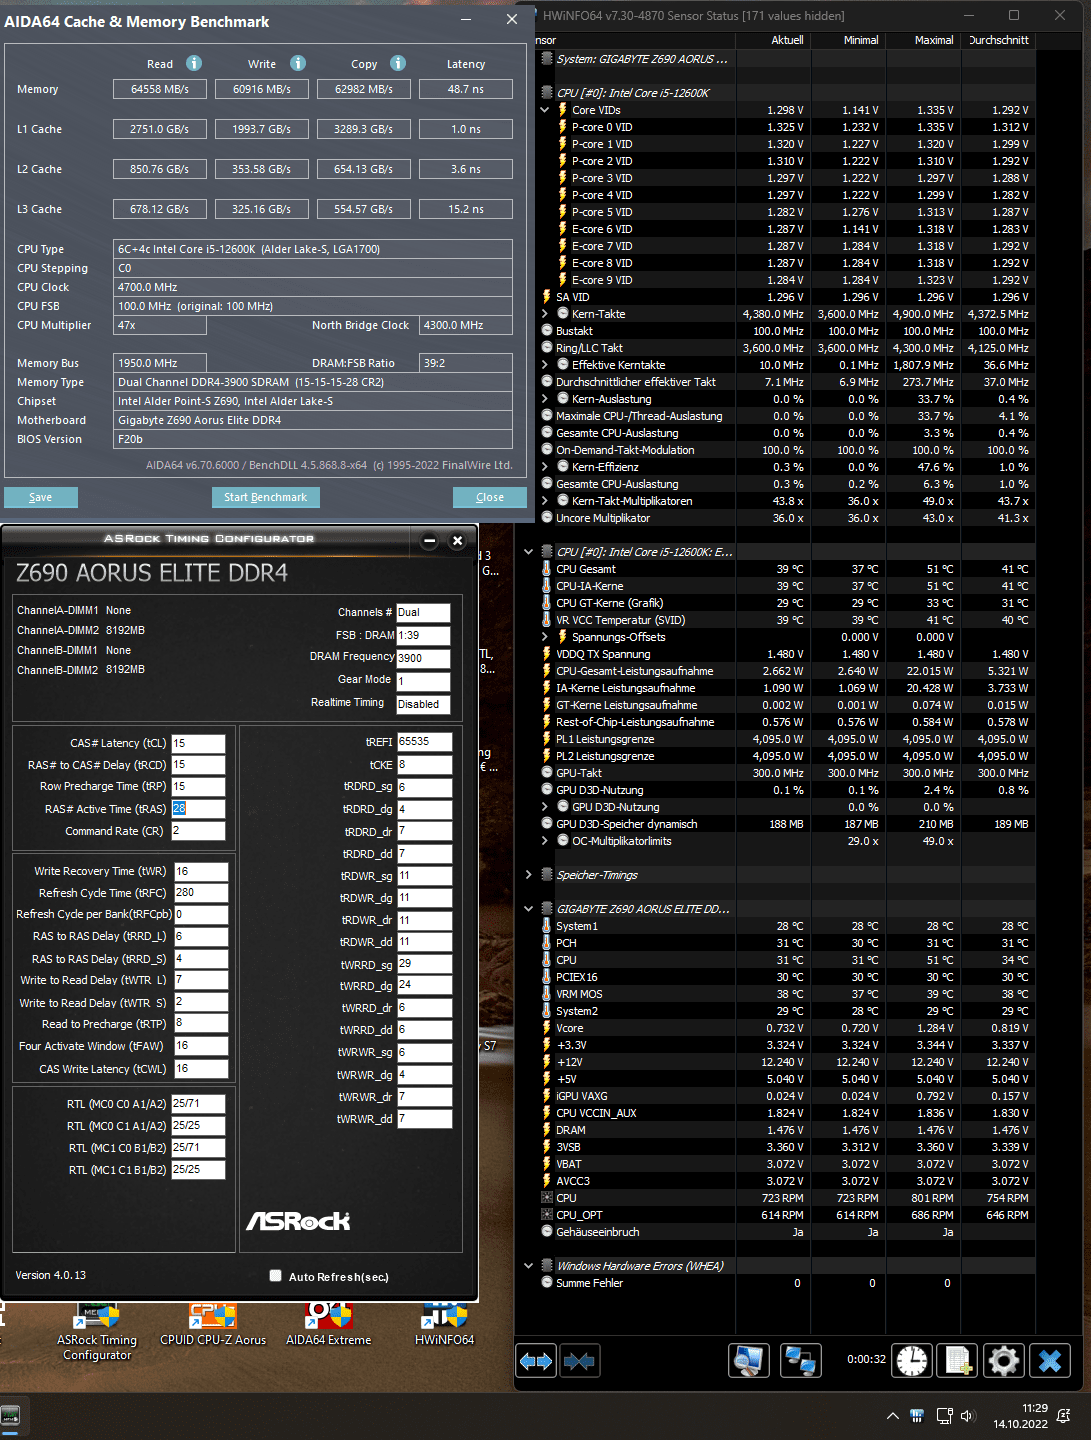This screenshot has width=1091, height=1440.
Task: Click HWiNFO blue X close sensors icon
Action: [x=1049, y=1360]
